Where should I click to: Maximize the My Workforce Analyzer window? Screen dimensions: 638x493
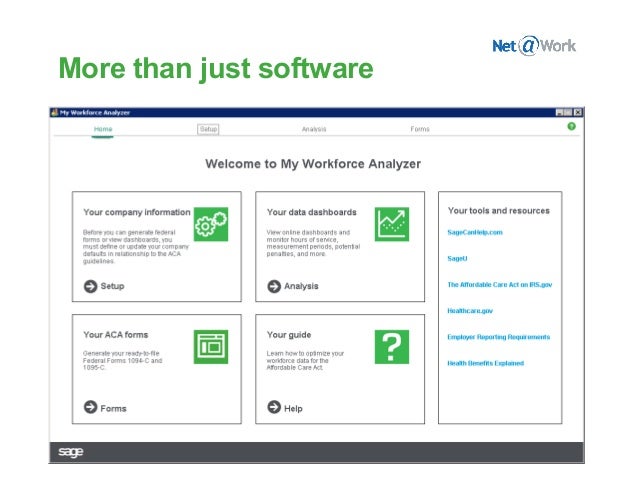point(568,112)
